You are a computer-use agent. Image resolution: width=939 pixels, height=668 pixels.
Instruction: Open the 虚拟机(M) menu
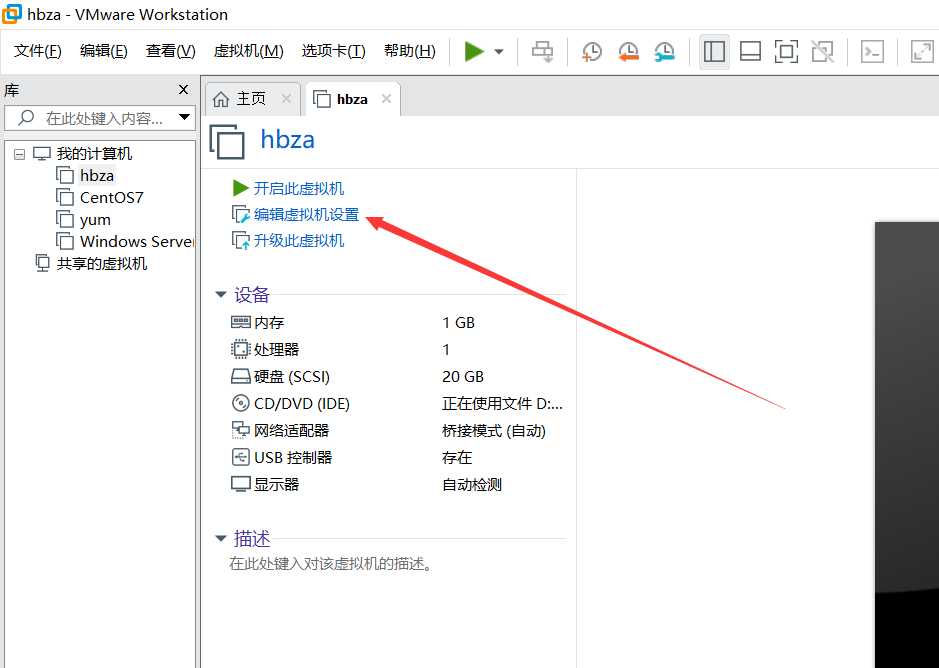pos(249,51)
